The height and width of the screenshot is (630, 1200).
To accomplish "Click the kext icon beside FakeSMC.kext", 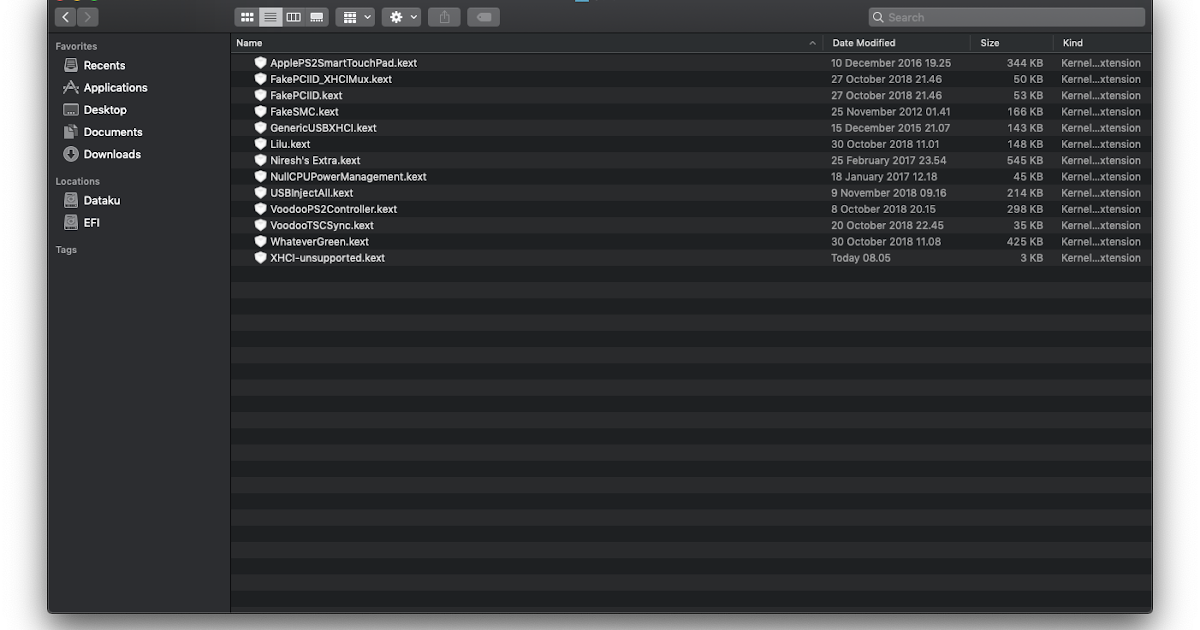I will coord(261,112).
